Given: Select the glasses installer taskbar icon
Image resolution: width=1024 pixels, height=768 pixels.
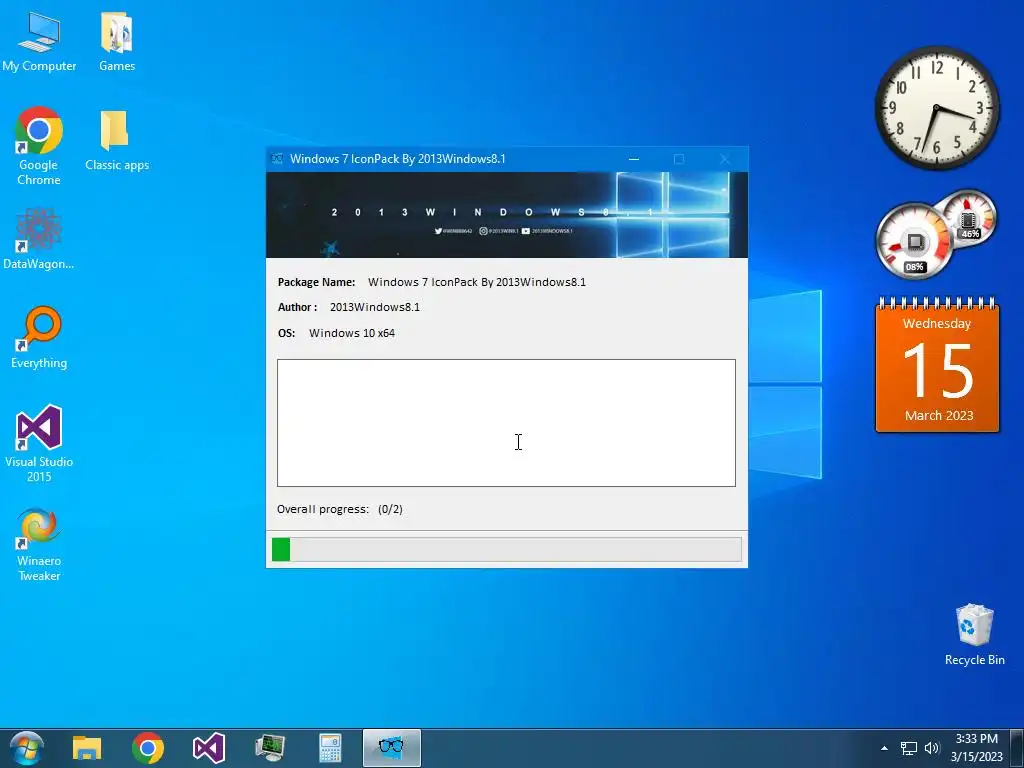Looking at the screenshot, I should pyautogui.click(x=391, y=748).
